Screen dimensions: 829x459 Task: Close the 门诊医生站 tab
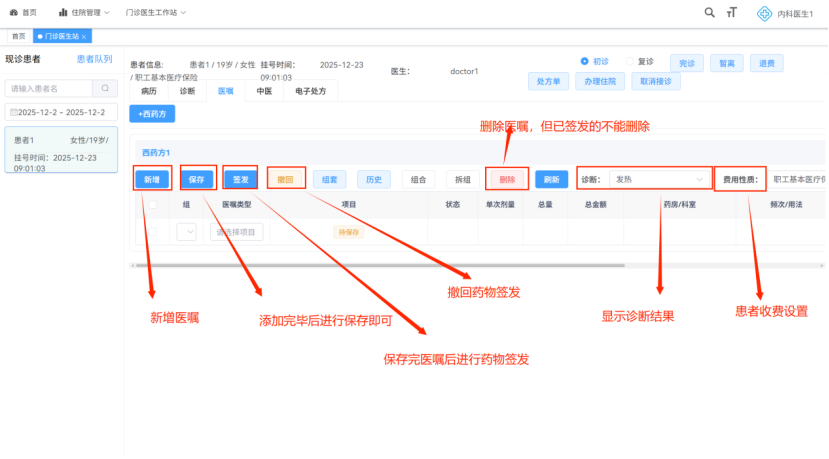click(x=84, y=37)
